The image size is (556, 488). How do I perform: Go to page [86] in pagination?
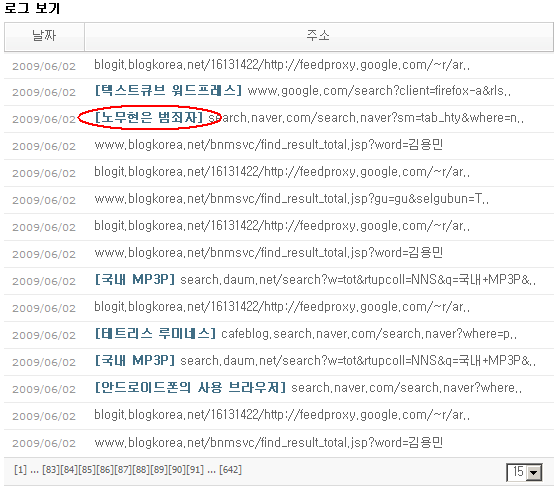[x=105, y=470]
